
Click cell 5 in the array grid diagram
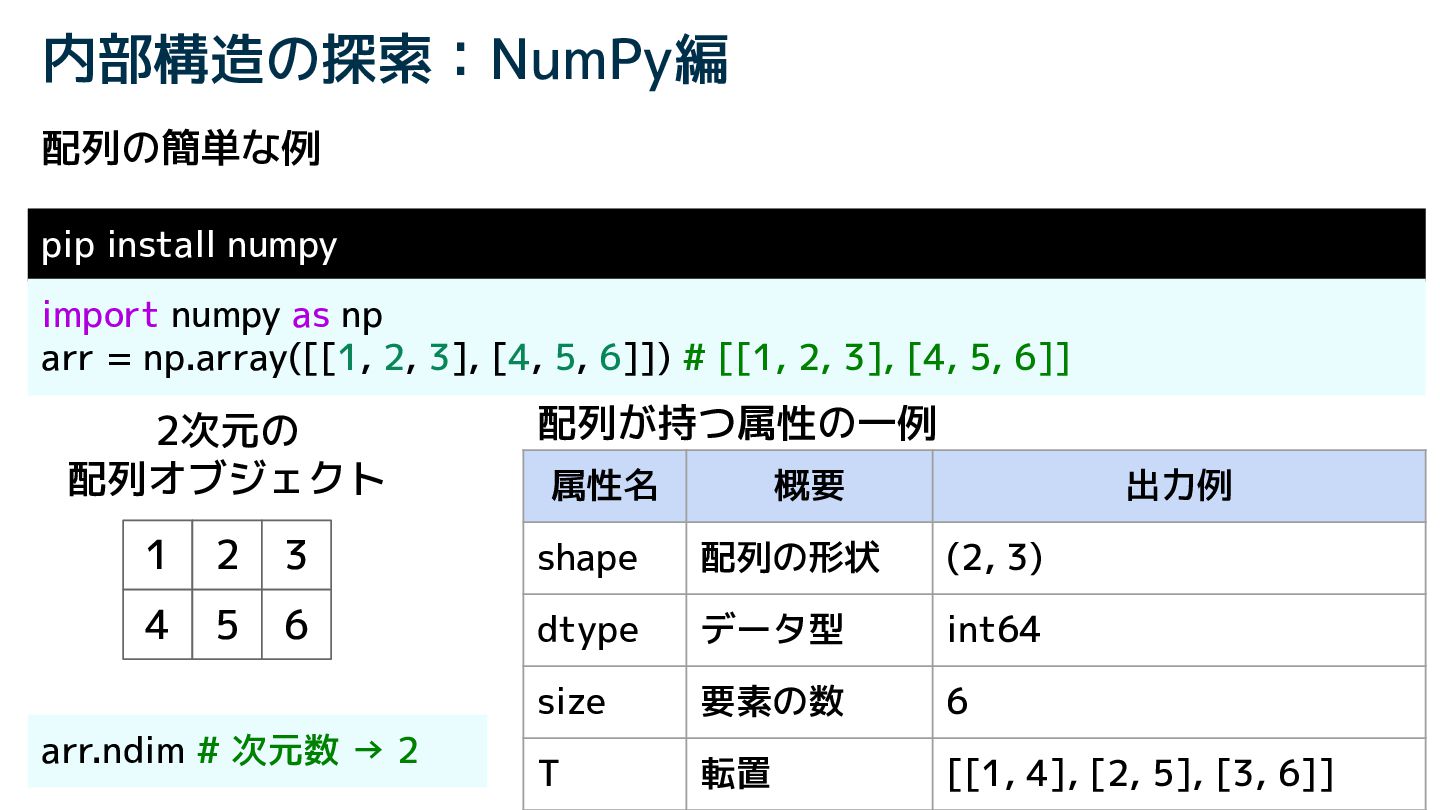227,625
